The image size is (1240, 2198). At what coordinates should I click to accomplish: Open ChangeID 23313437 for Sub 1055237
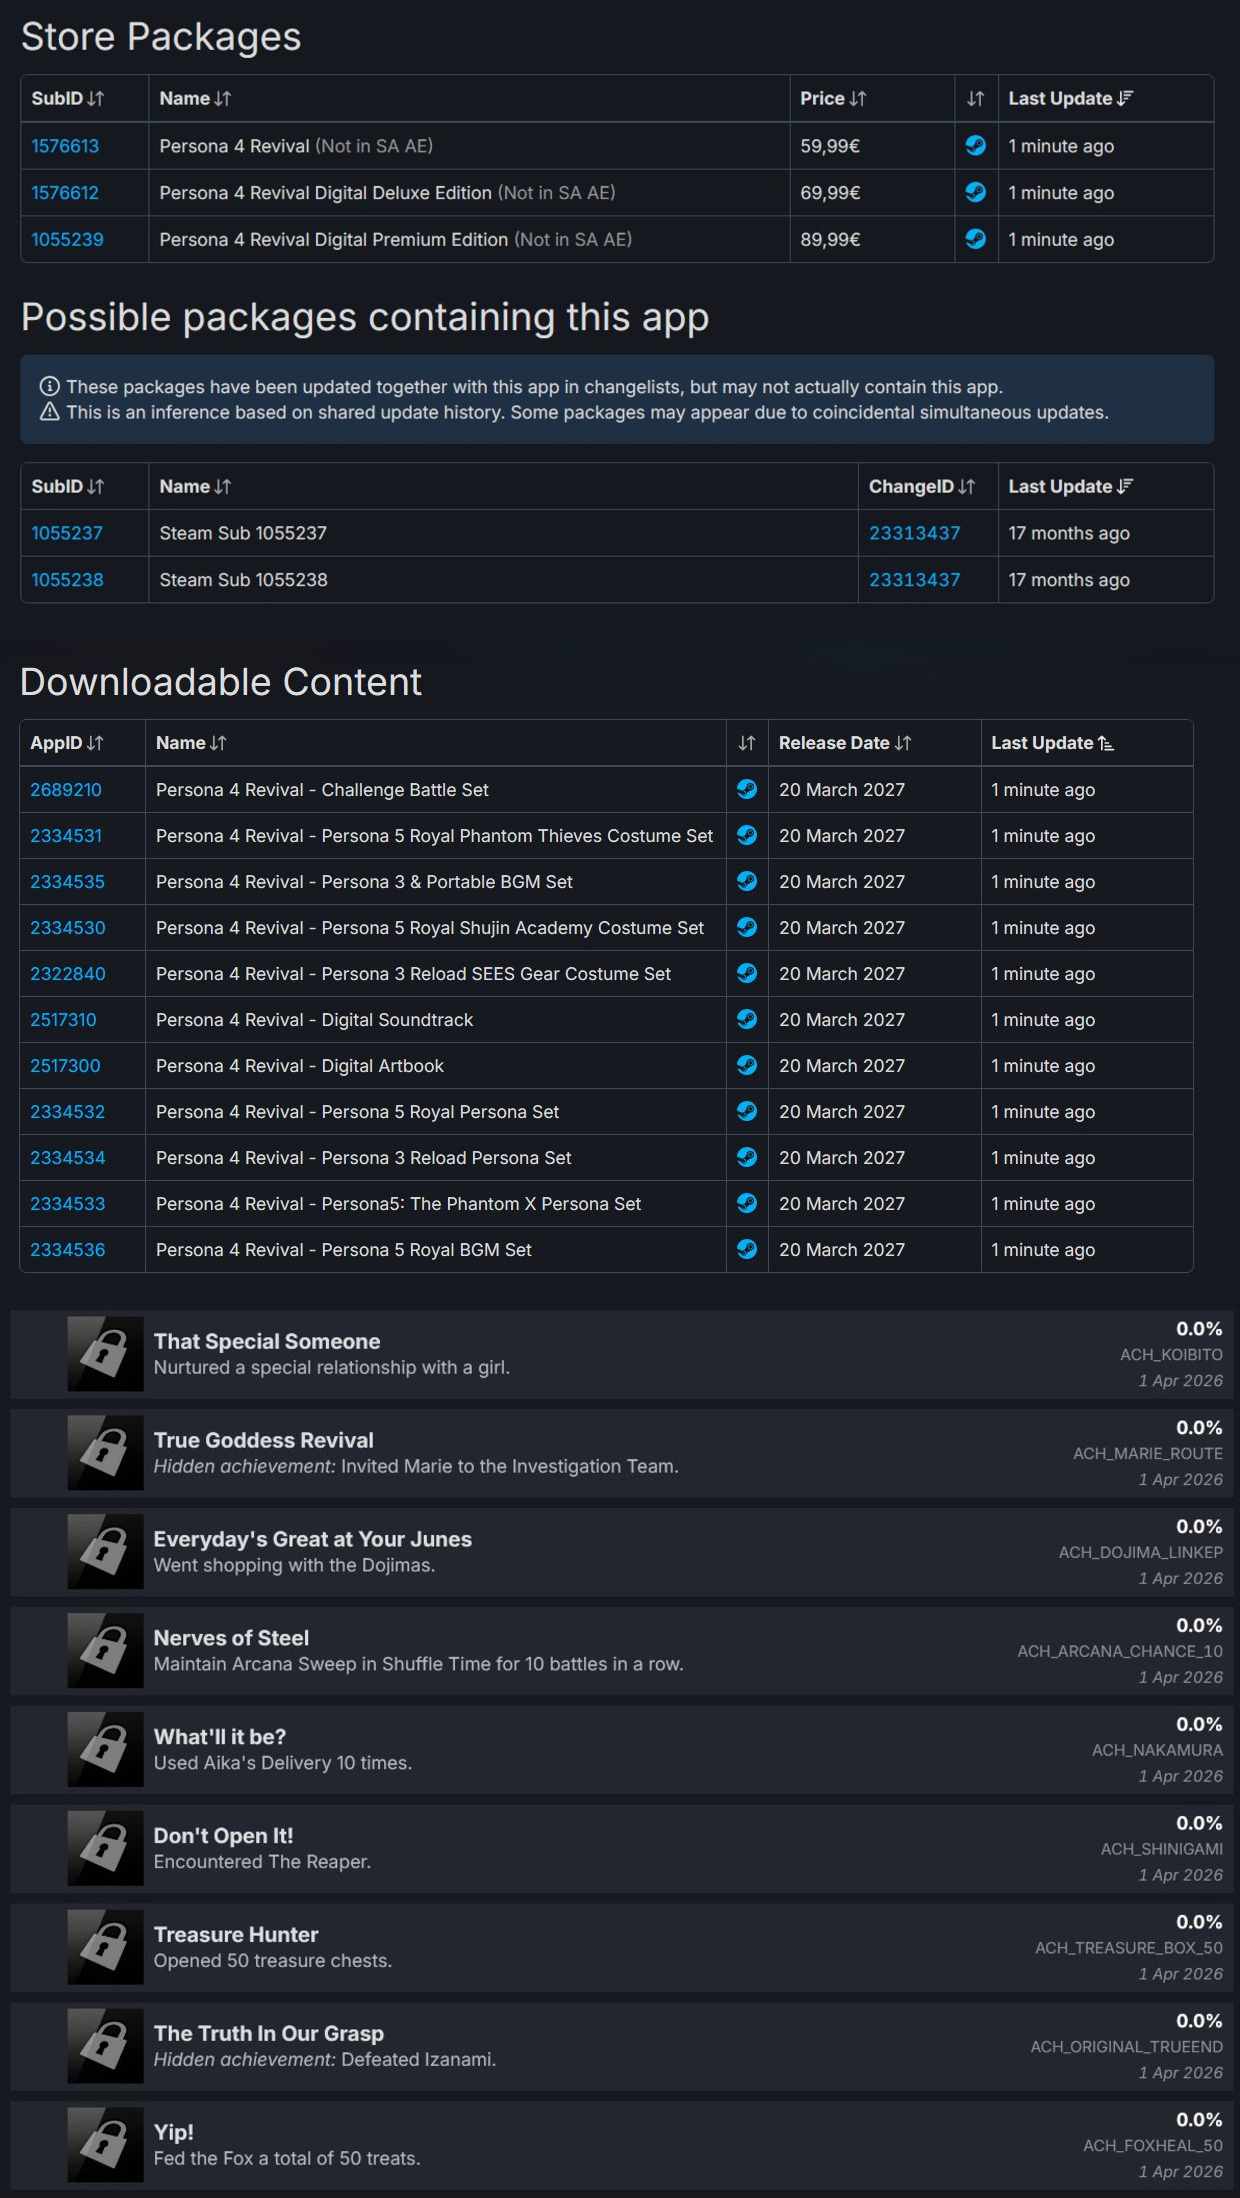point(914,533)
